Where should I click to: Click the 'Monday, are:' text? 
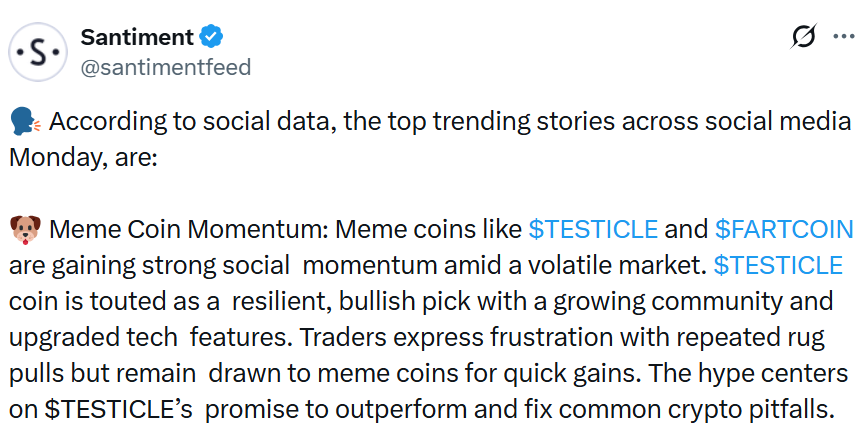pos(82,158)
